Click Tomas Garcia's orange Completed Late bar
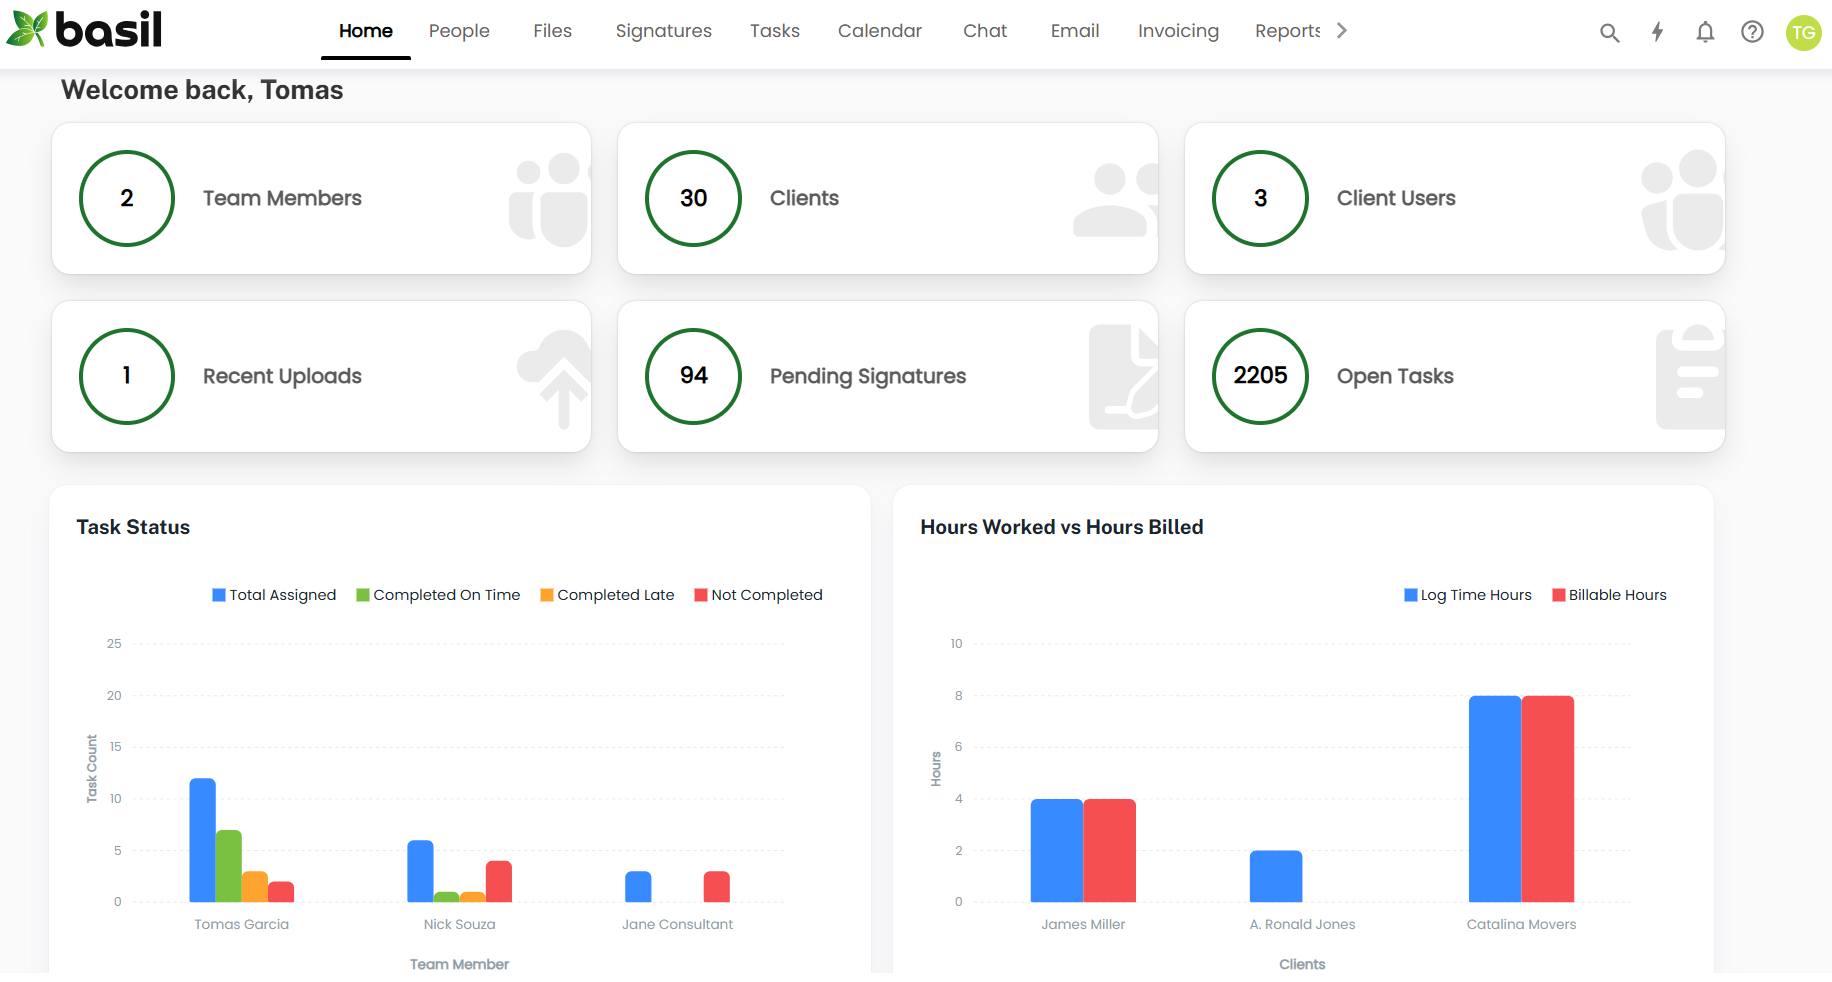 pyautogui.click(x=255, y=887)
